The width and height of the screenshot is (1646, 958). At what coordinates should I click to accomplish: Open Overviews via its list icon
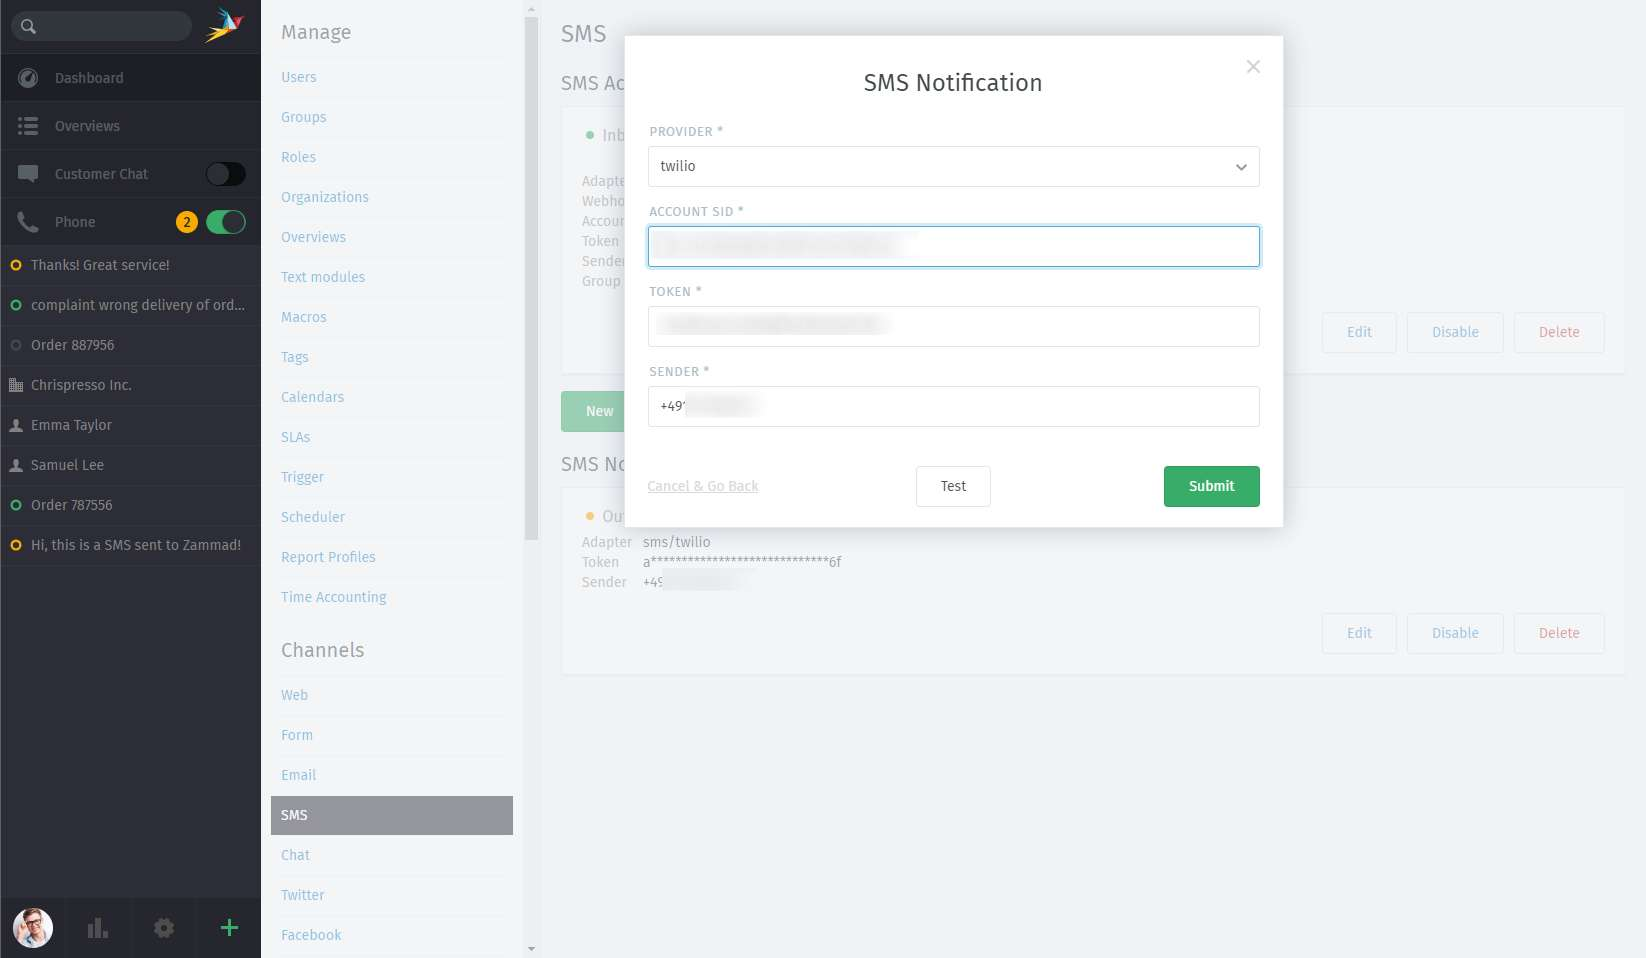coord(28,126)
